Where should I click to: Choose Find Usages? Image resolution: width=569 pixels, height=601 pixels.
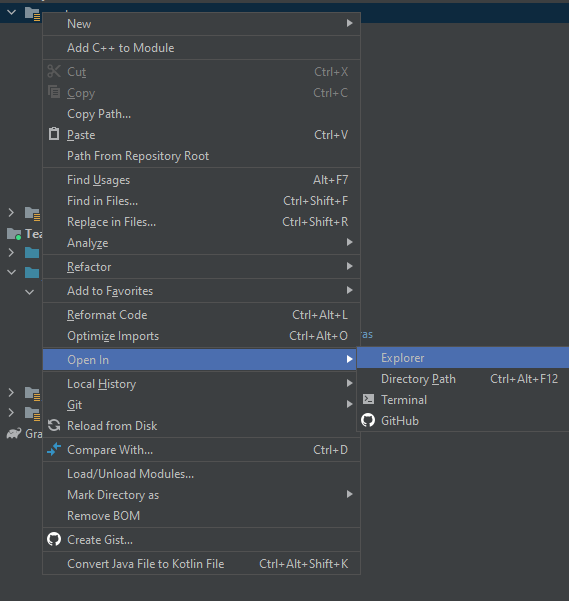pyautogui.click(x=201, y=180)
